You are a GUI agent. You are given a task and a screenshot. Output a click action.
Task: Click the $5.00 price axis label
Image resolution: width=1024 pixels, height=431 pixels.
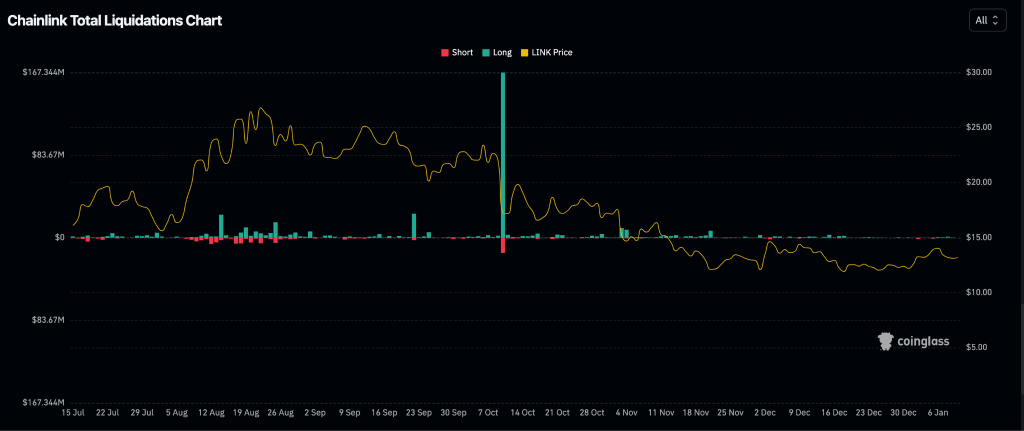coord(979,347)
